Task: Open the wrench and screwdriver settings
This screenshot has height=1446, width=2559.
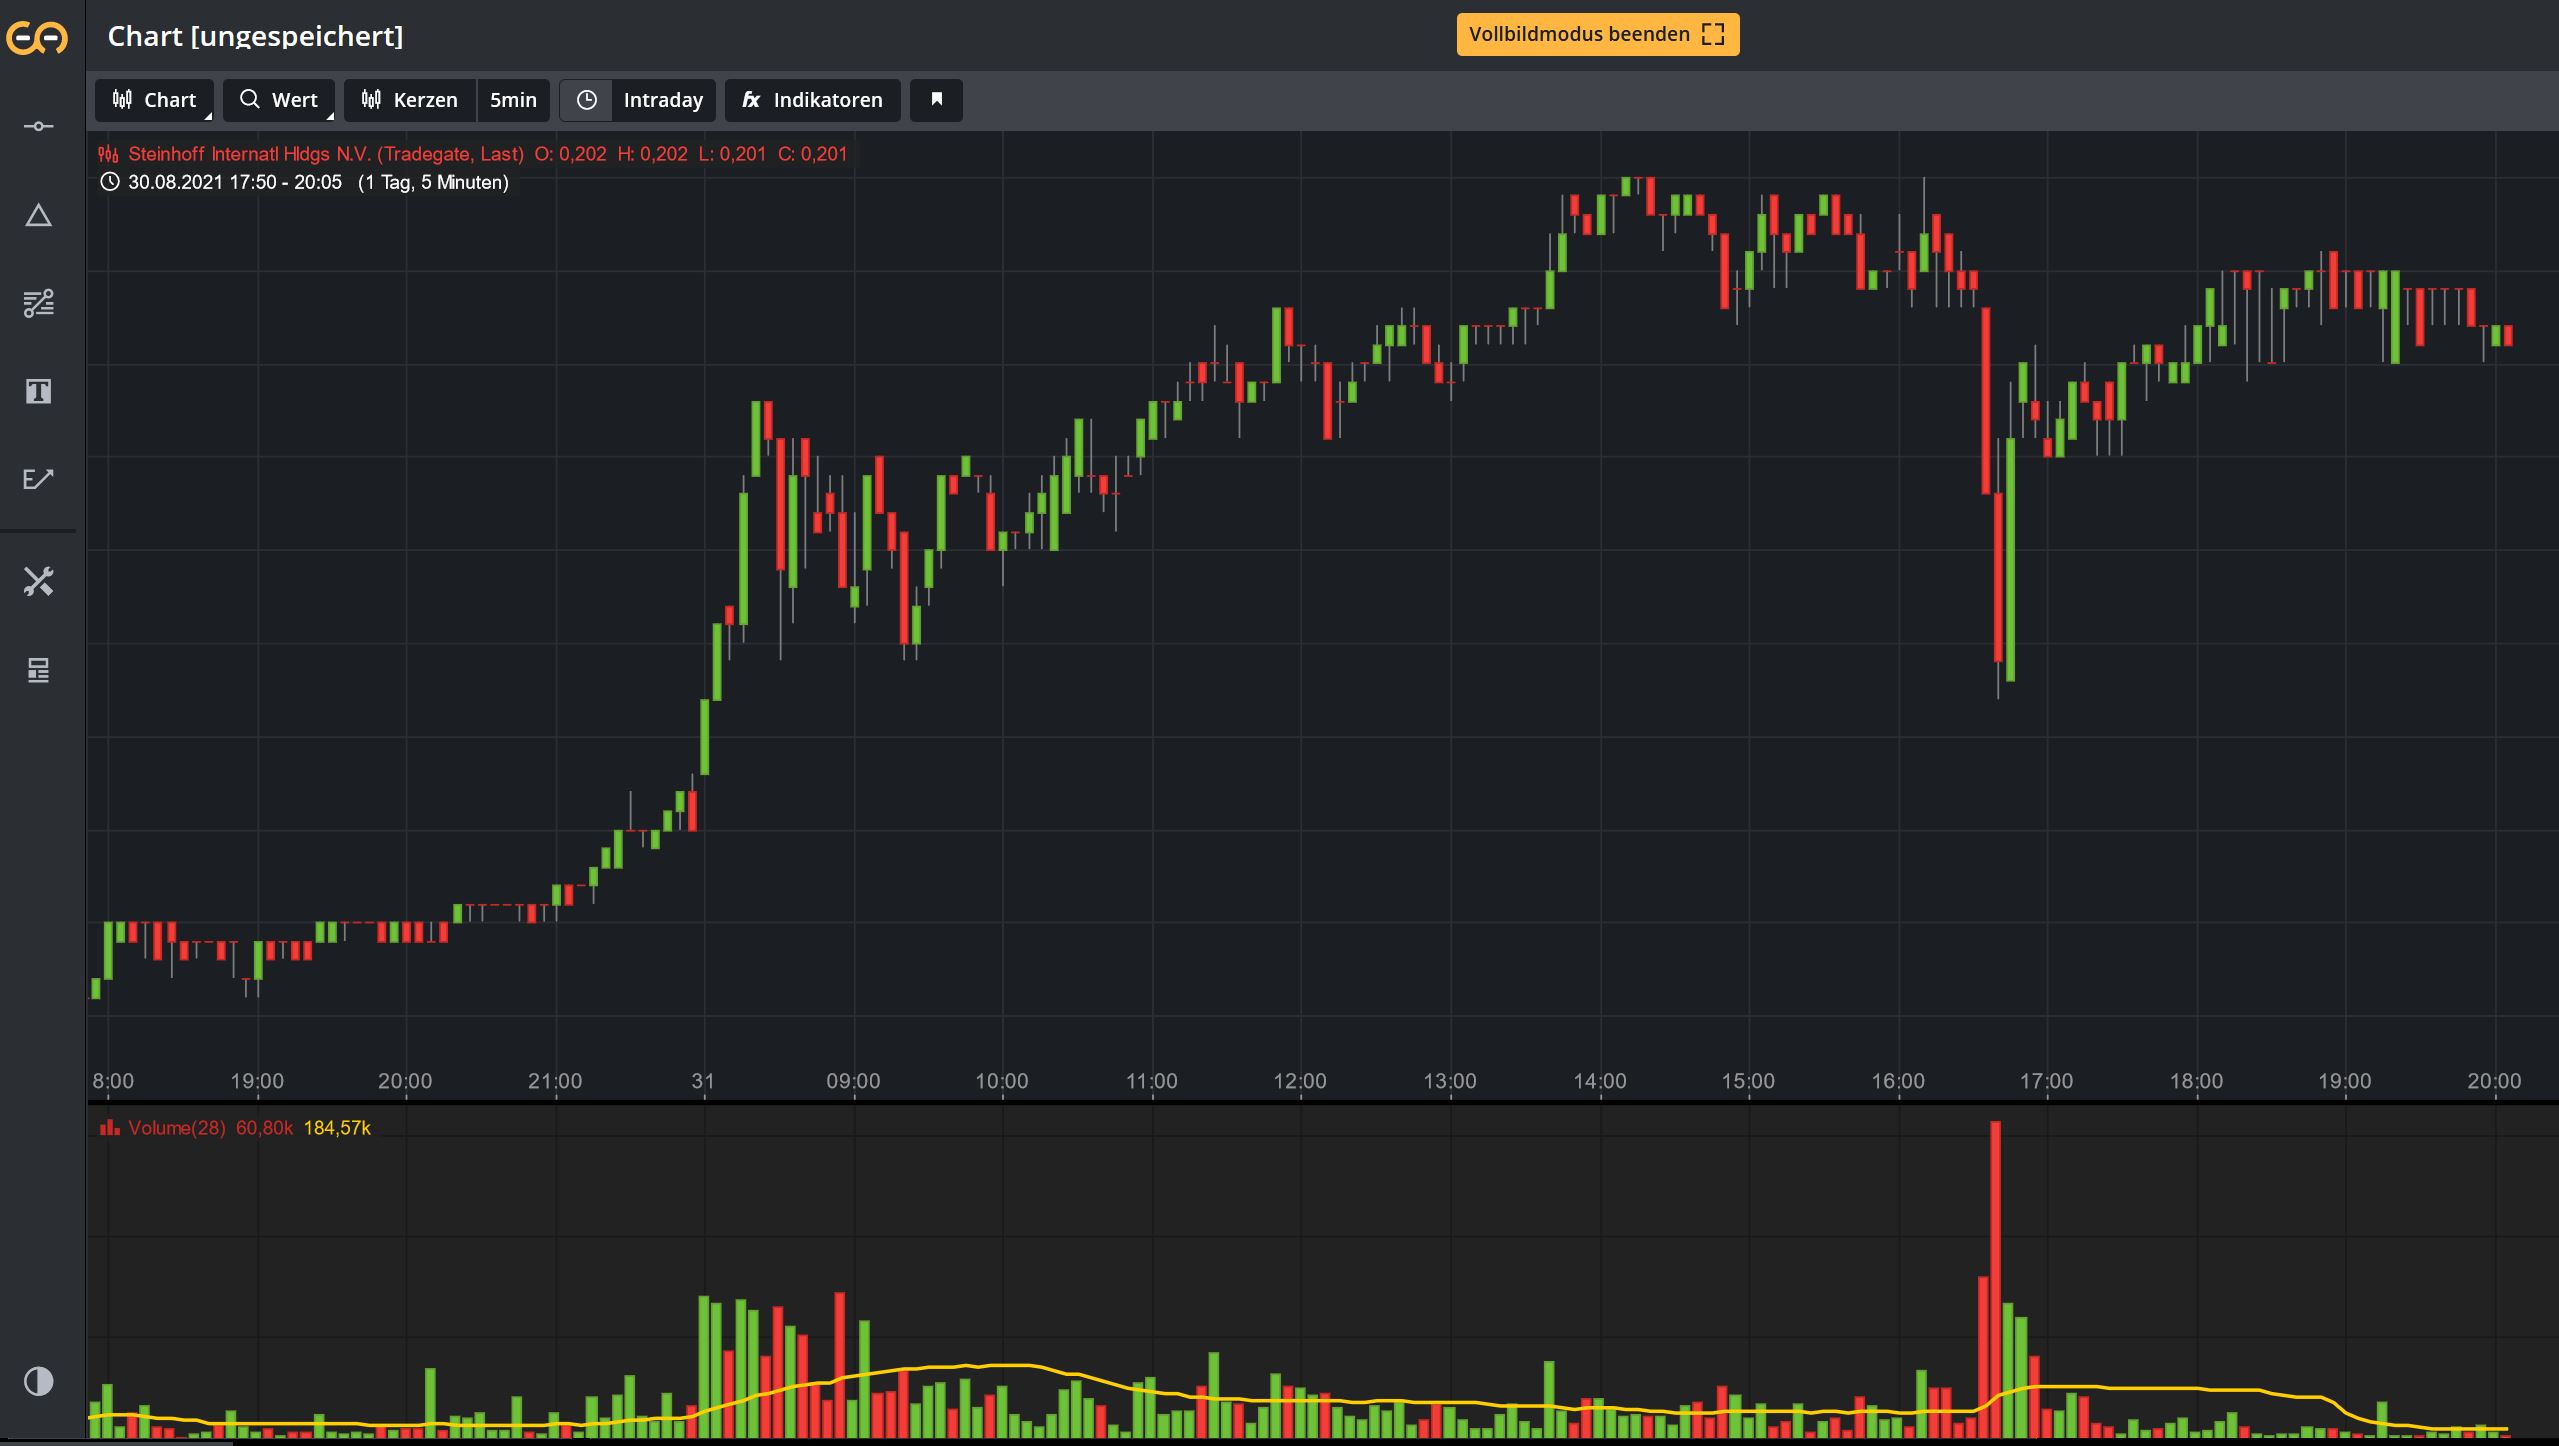Action: tap(38, 581)
